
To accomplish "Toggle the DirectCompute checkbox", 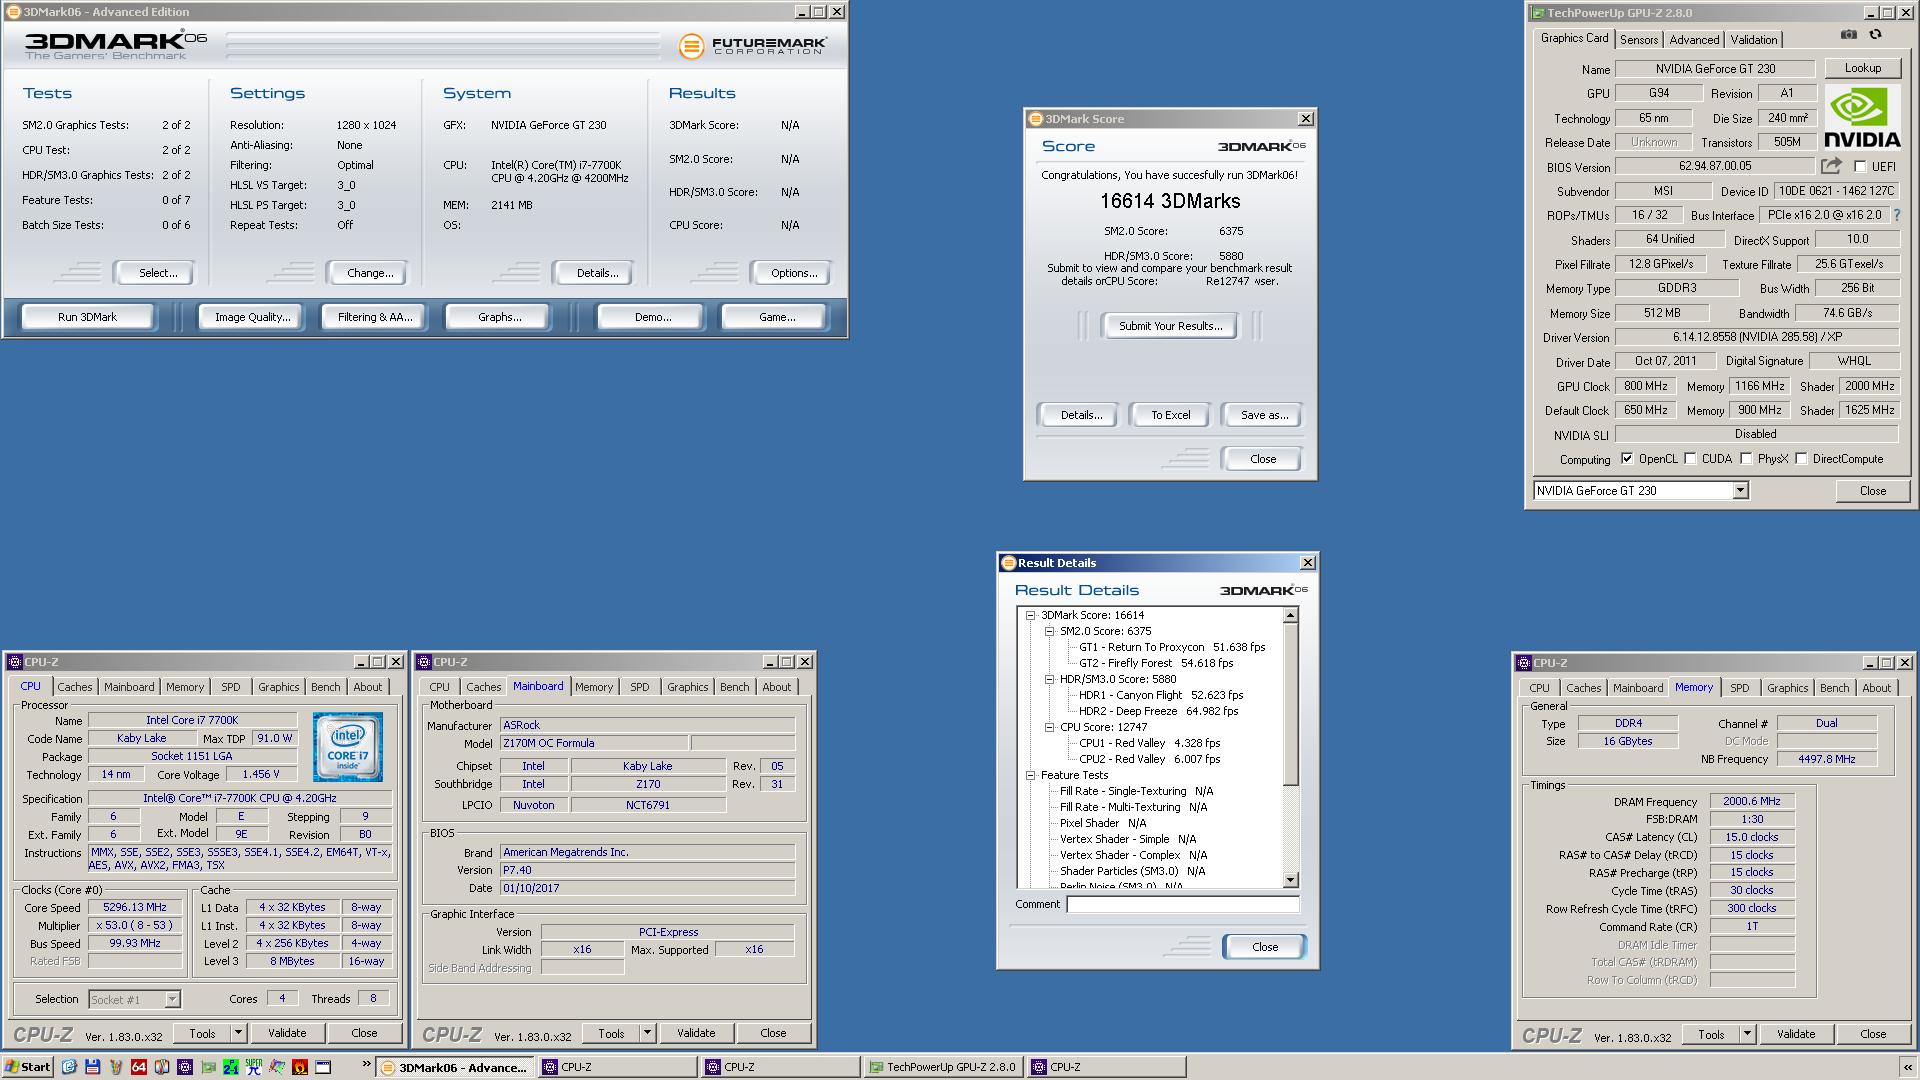I will pyautogui.click(x=1801, y=459).
